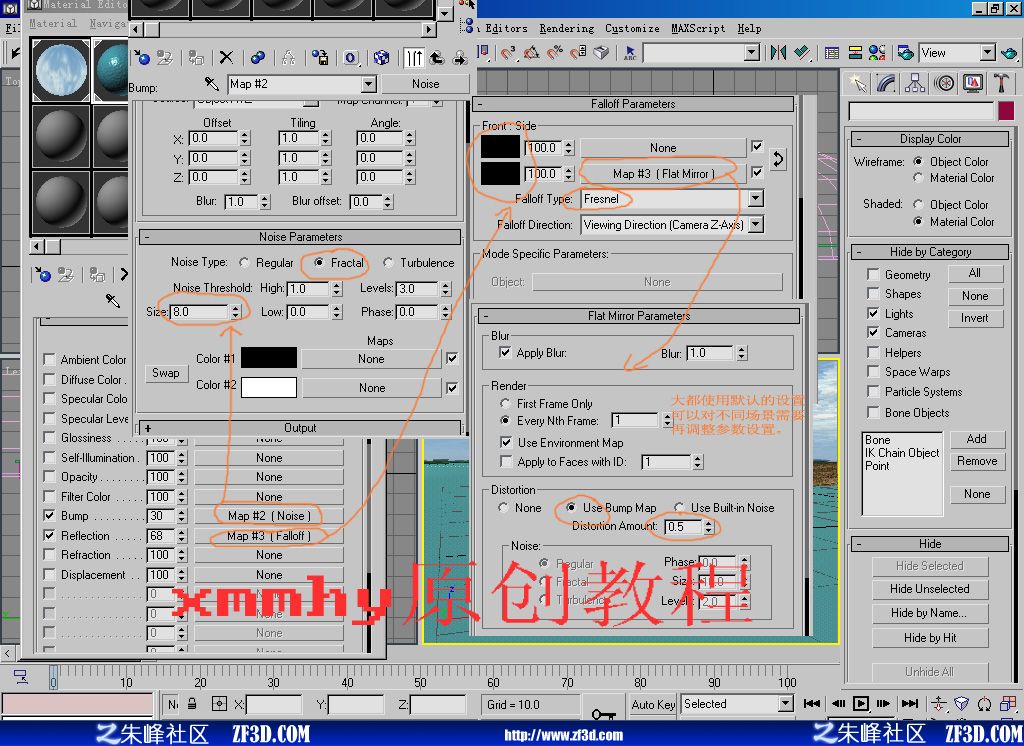Screen dimensions: 1024x746
Task: Click Hide Unselected button
Action: [929, 589]
